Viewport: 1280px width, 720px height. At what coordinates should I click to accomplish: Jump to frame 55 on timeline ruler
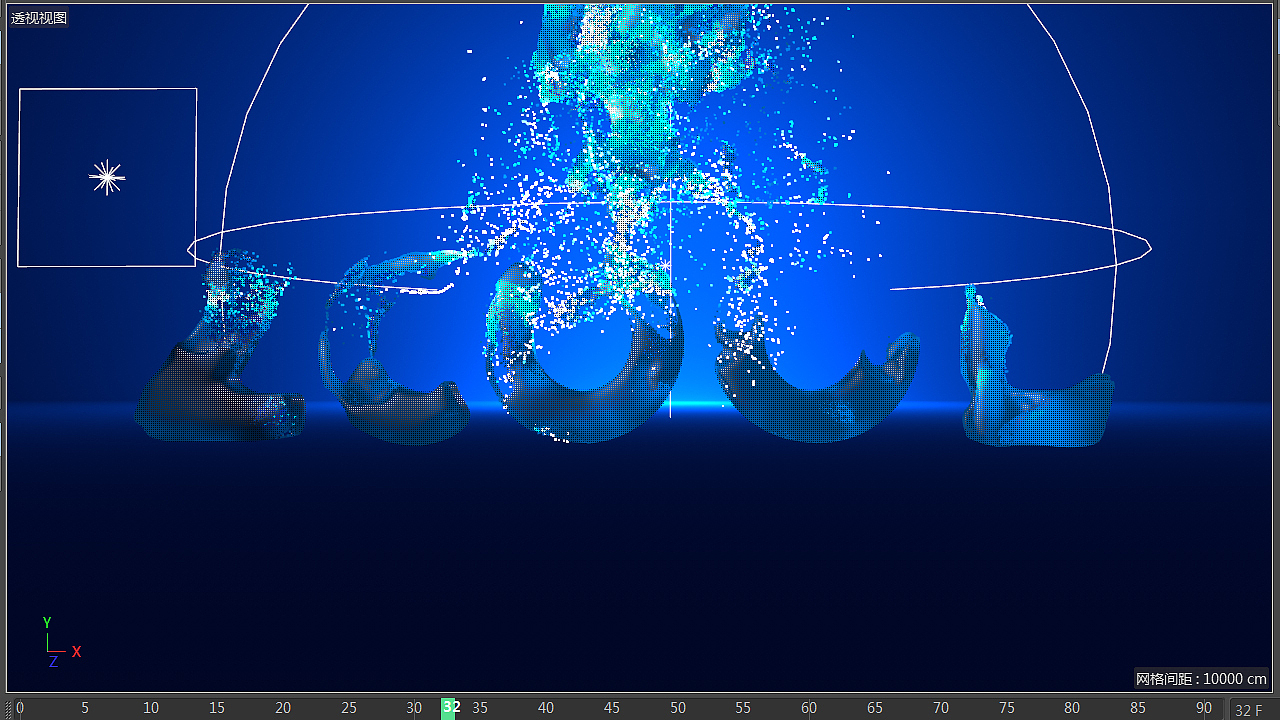pos(743,708)
